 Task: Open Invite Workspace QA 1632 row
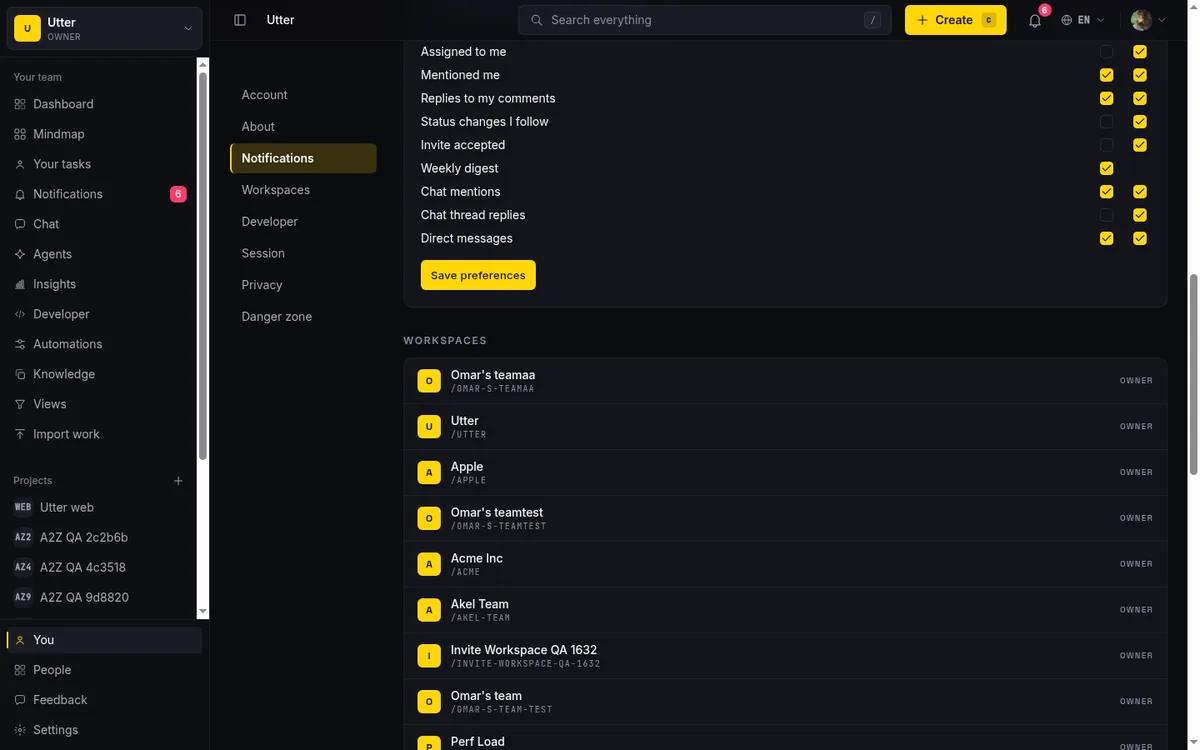coord(785,656)
